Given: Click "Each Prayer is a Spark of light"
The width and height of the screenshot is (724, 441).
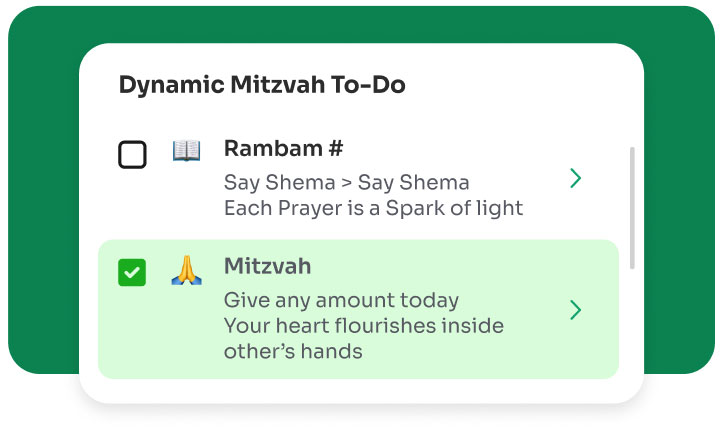Looking at the screenshot, I should pos(373,209).
